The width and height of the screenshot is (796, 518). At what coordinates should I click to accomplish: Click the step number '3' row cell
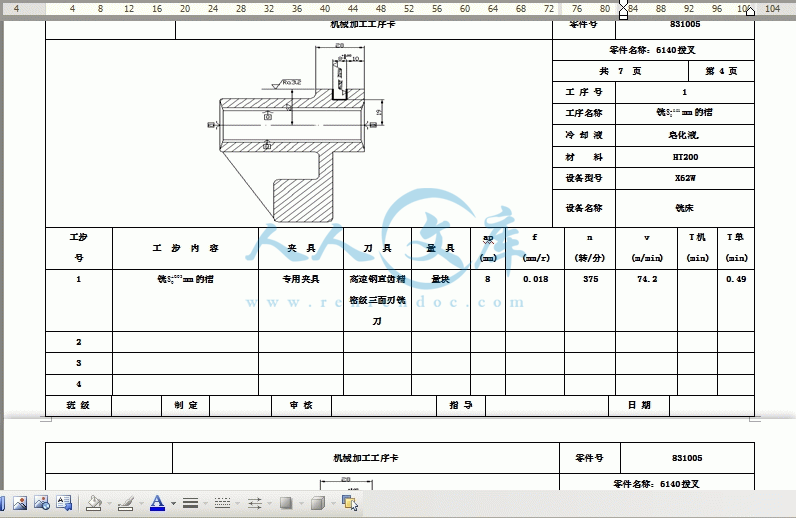pos(79,363)
